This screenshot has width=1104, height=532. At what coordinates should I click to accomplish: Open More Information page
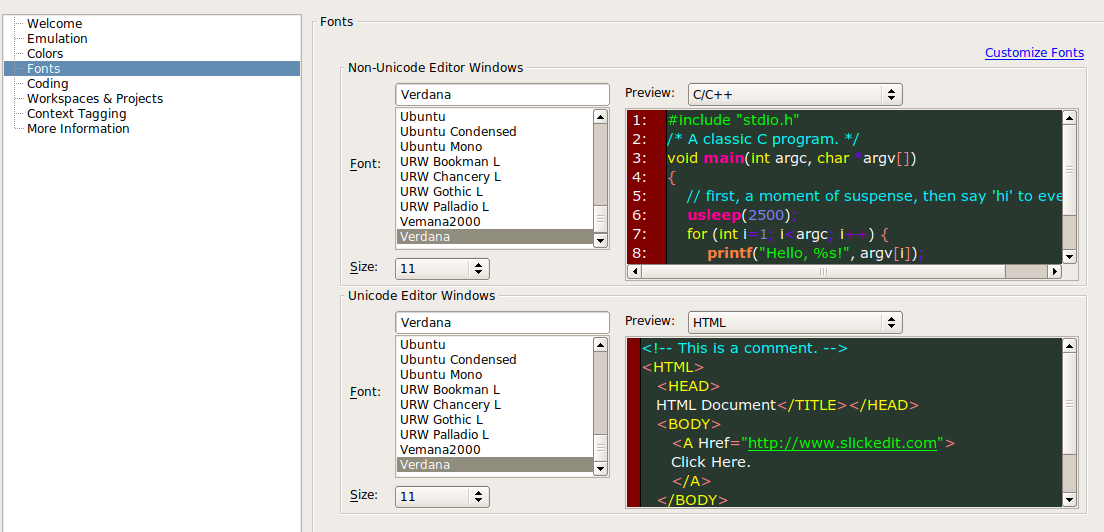[x=78, y=129]
